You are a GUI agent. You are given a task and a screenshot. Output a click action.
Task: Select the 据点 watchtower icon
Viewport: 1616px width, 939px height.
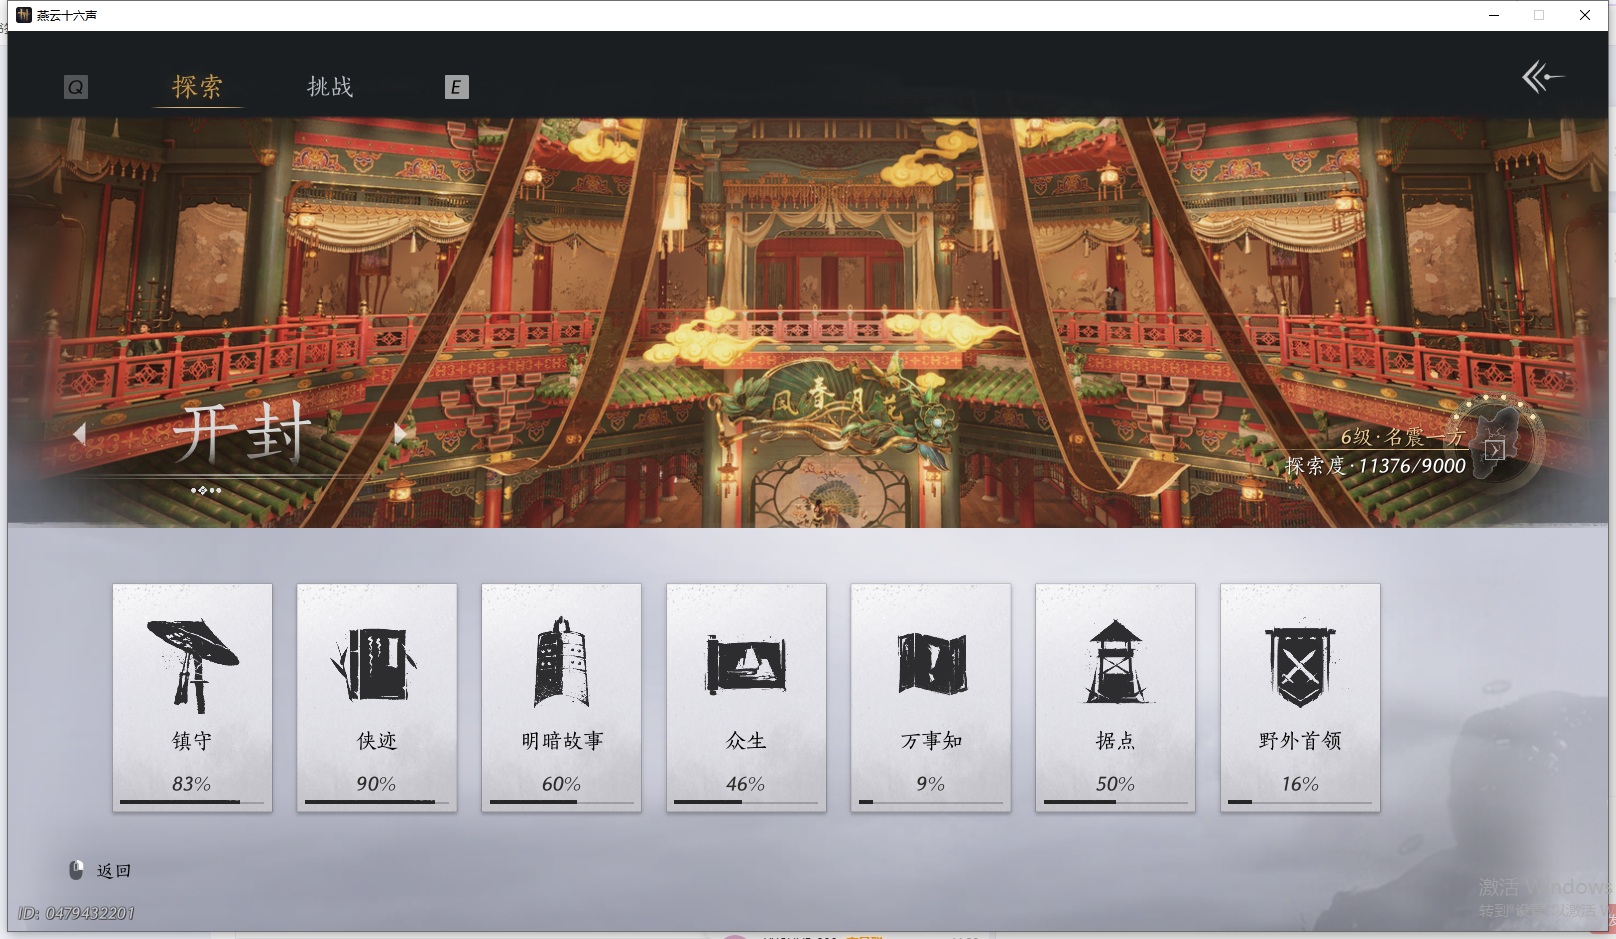coord(1115,660)
